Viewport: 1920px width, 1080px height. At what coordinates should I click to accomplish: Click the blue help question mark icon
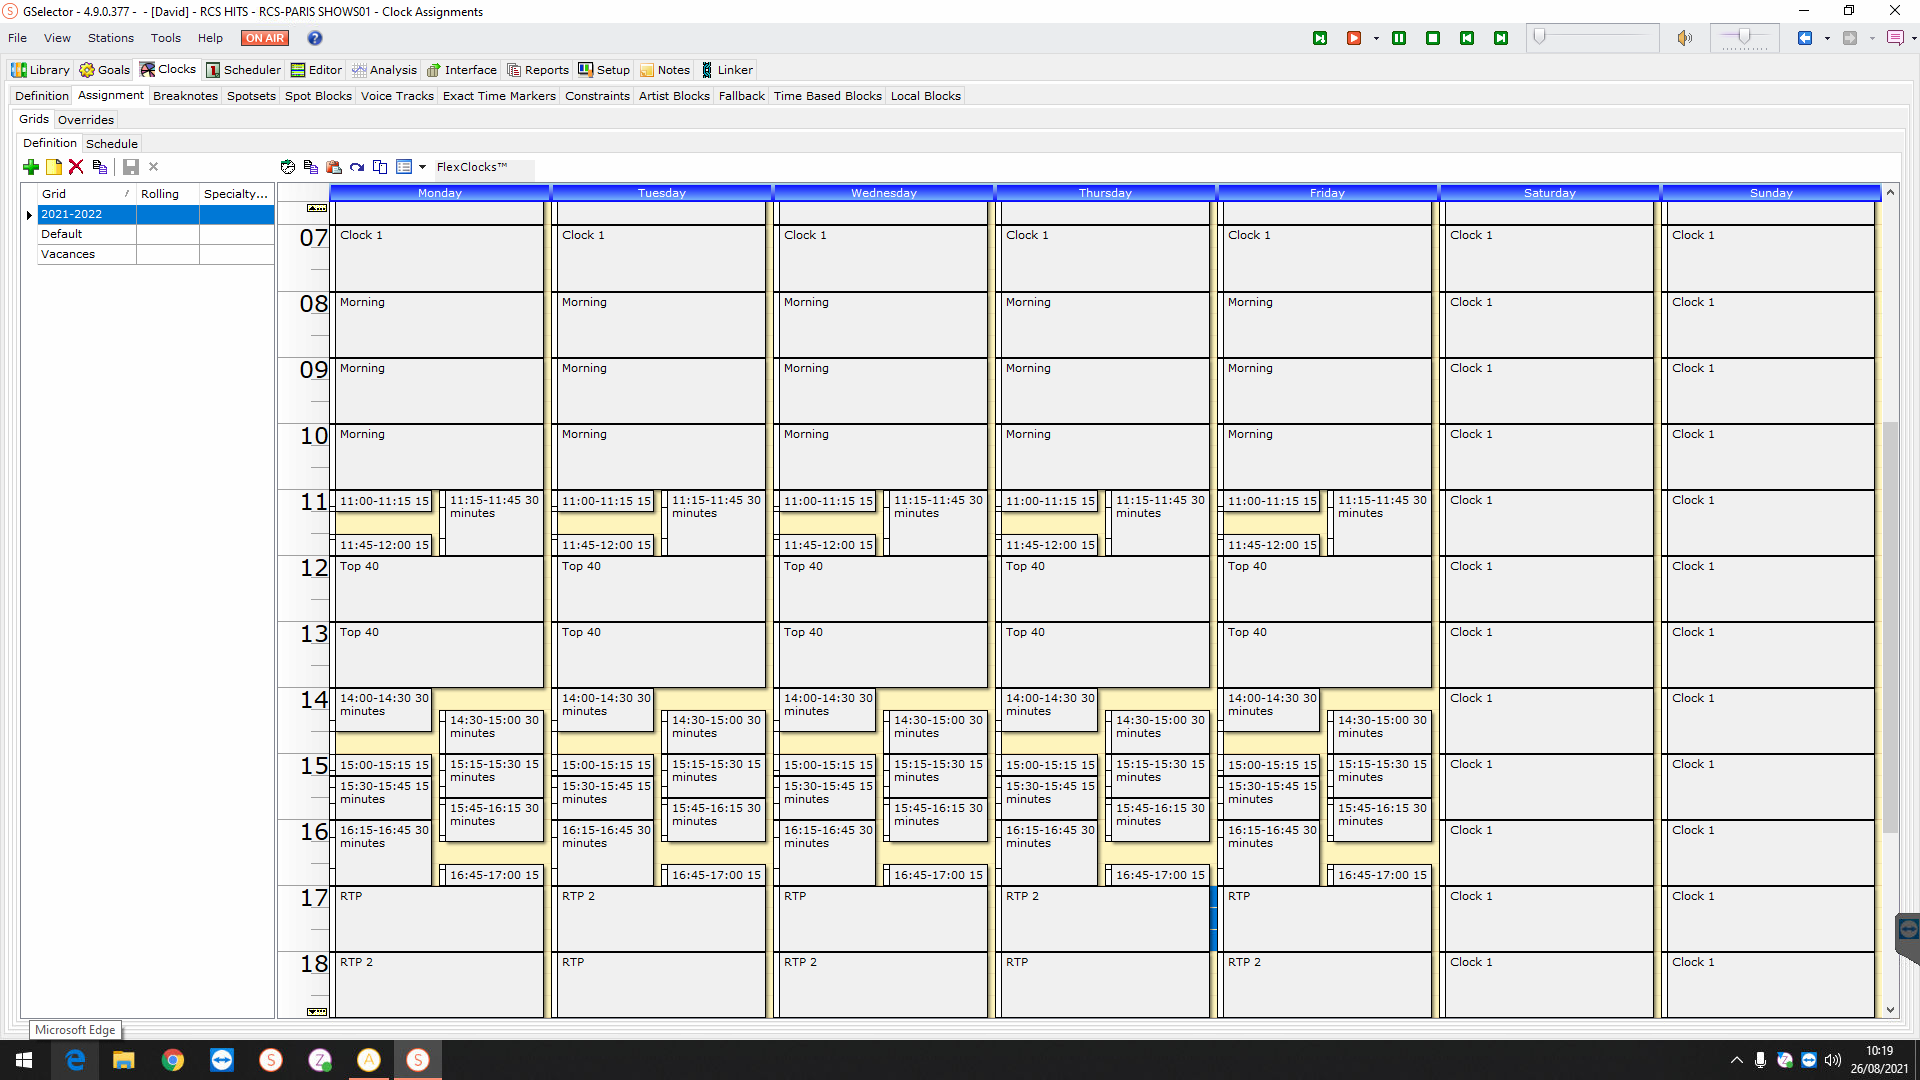click(x=315, y=38)
